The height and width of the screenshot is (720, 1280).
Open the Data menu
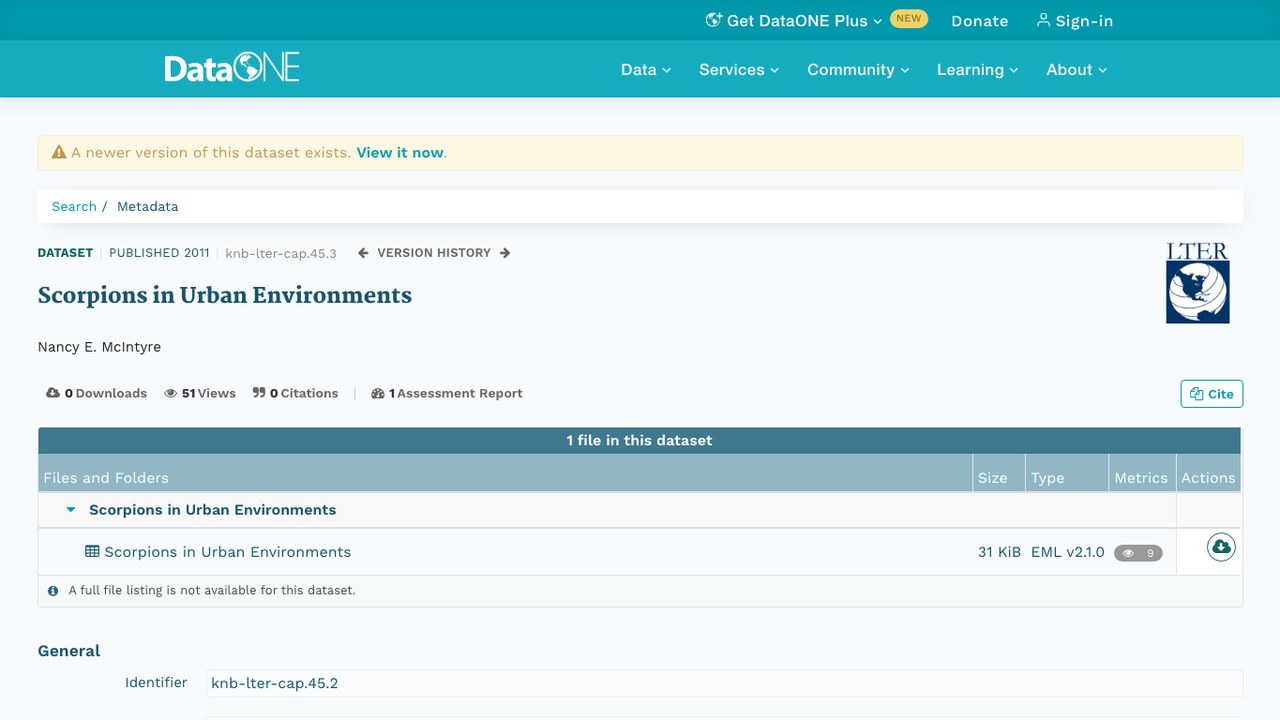646,69
